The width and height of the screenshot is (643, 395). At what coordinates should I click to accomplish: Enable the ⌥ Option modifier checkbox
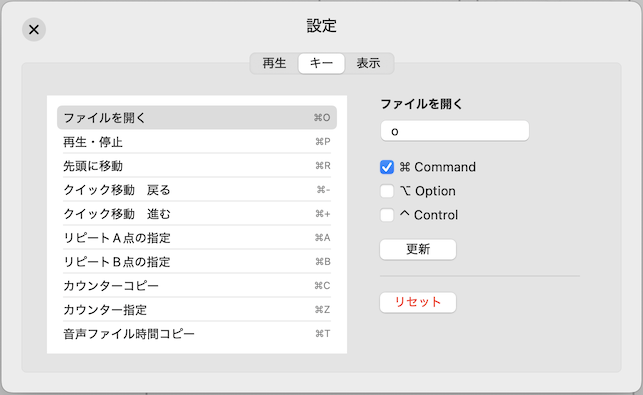[387, 191]
